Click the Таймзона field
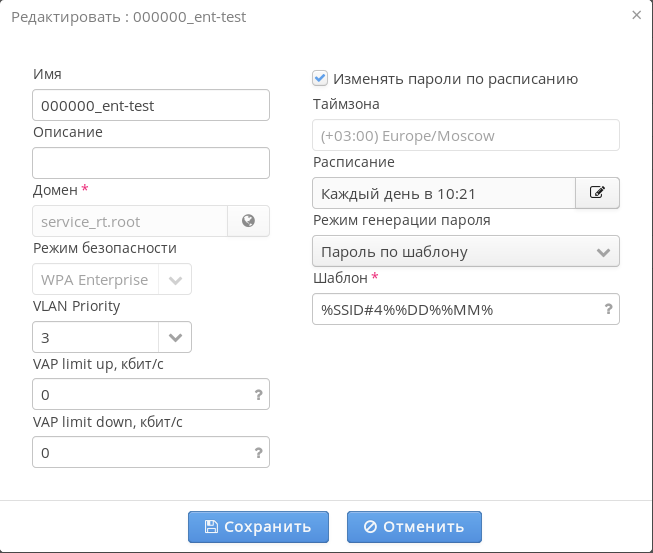The height and width of the screenshot is (553, 653). point(466,135)
